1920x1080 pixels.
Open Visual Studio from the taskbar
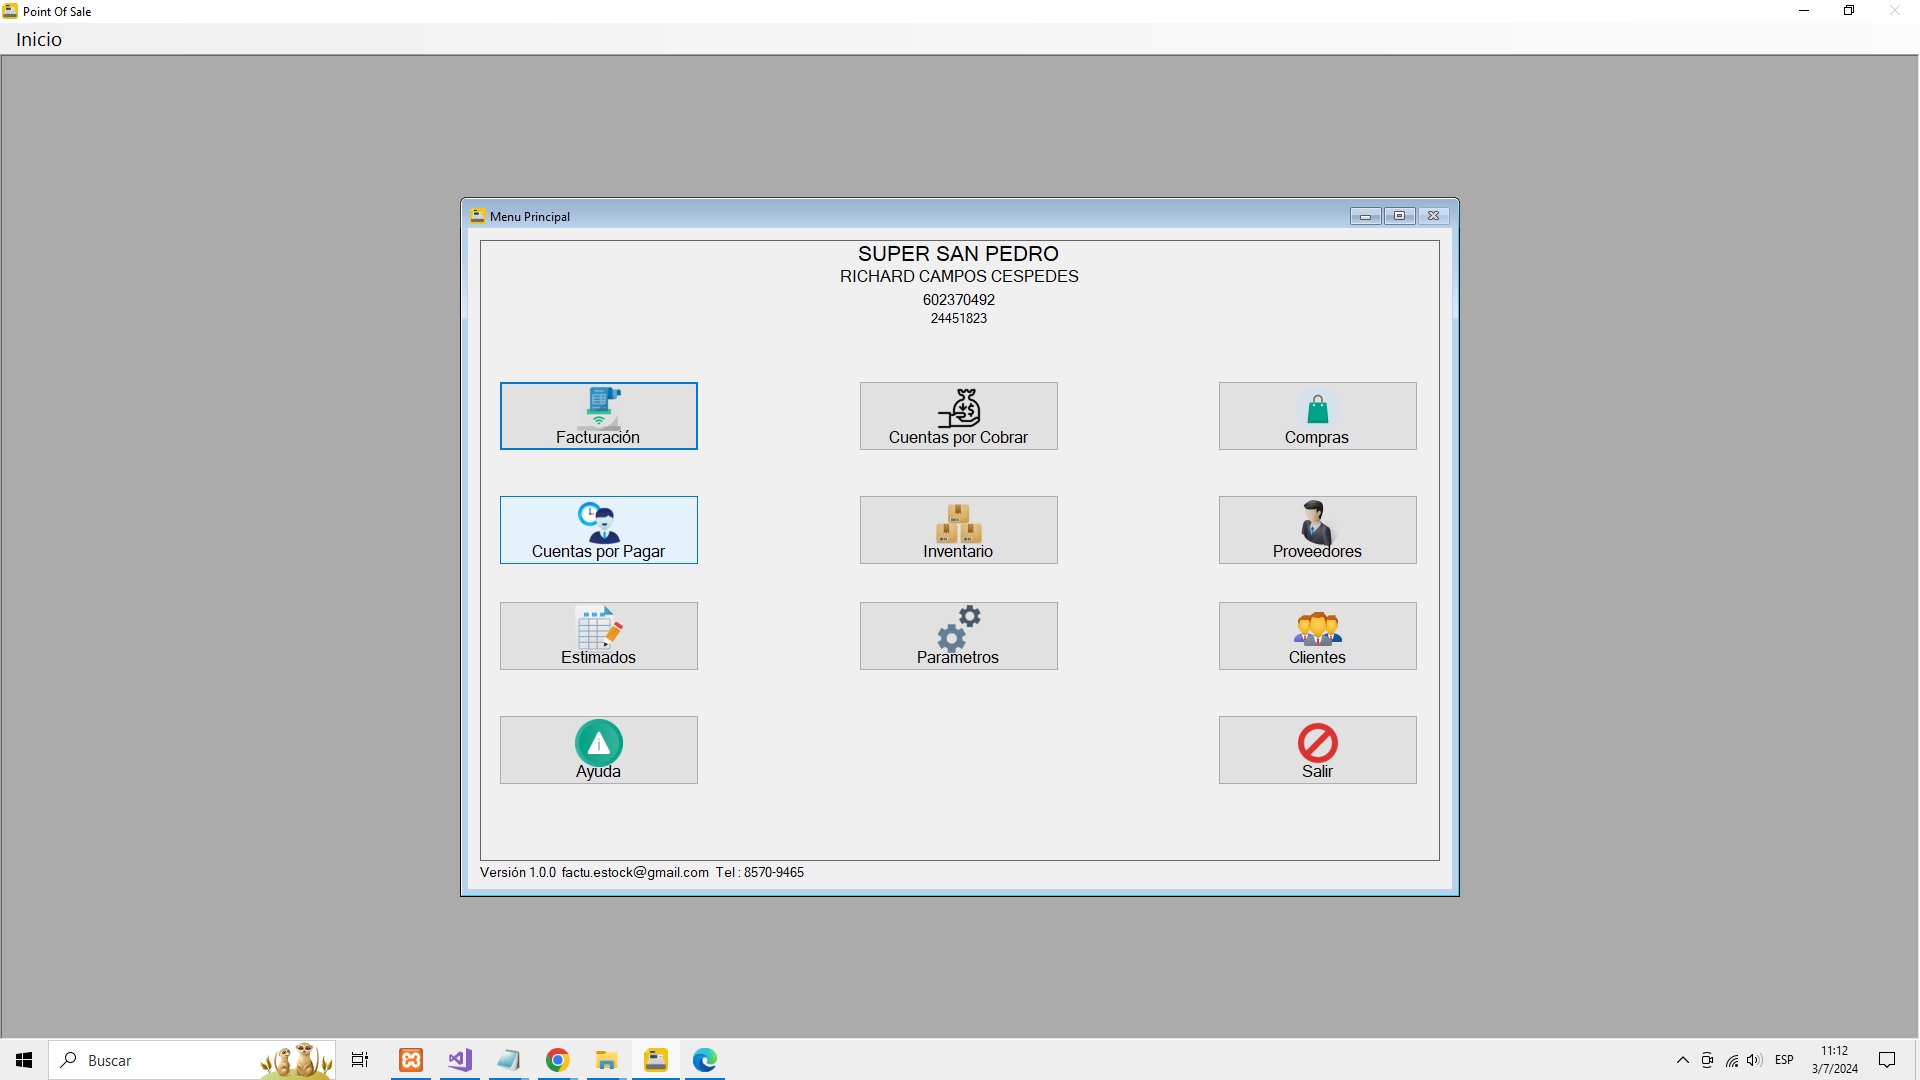coord(460,1060)
